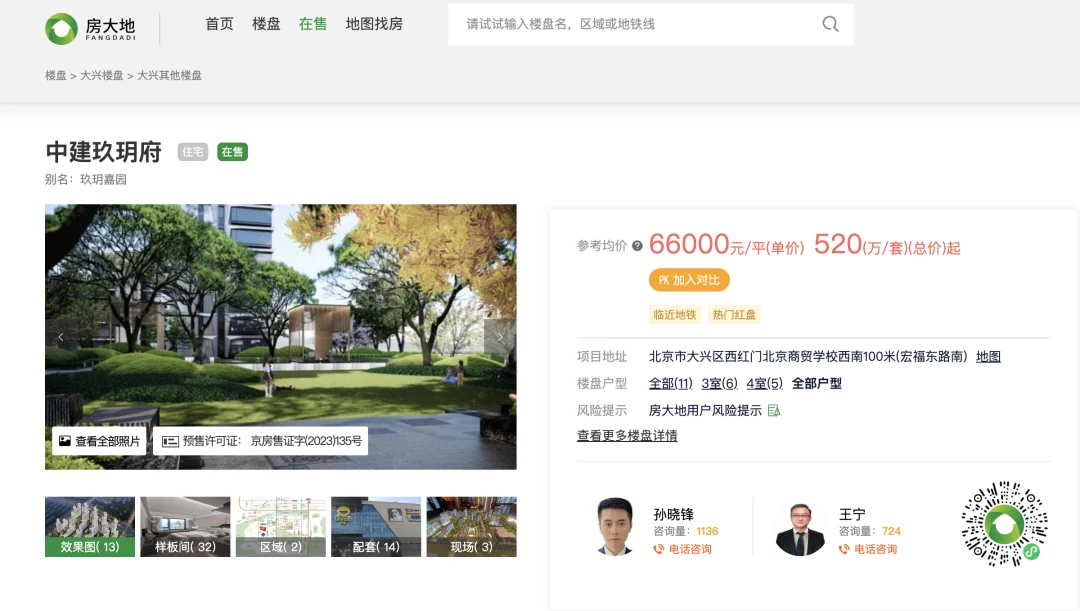Click the PK 加入对比 button

click(x=688, y=280)
